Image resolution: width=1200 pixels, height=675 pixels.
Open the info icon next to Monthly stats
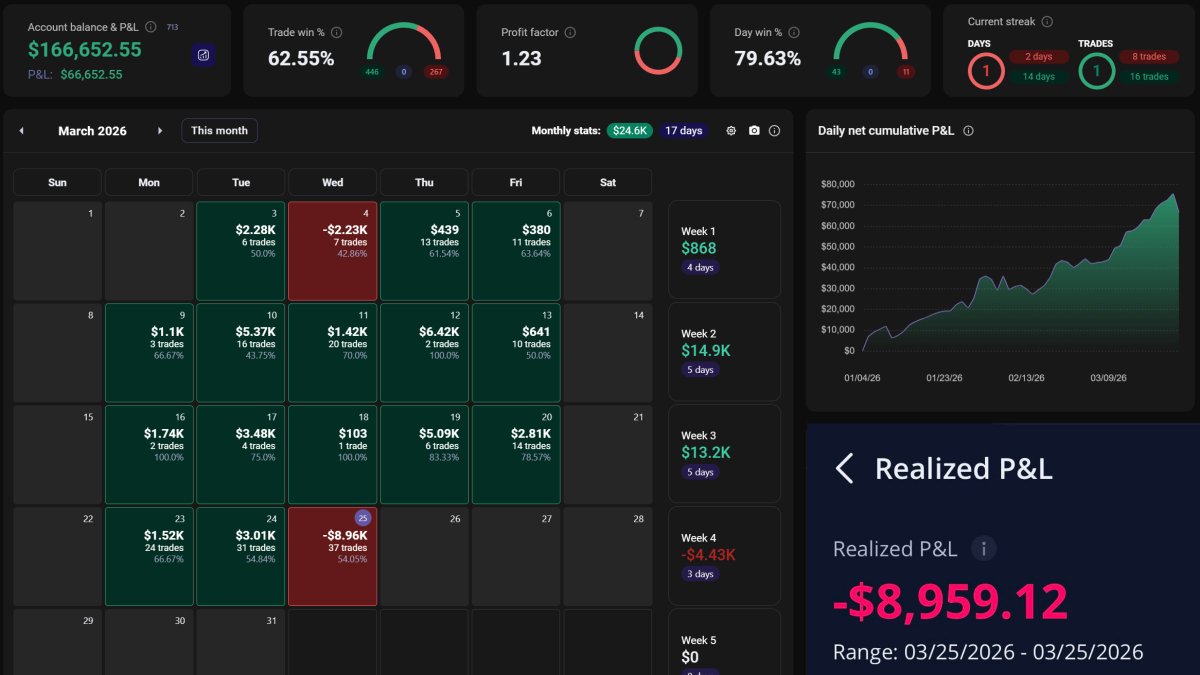pos(776,130)
